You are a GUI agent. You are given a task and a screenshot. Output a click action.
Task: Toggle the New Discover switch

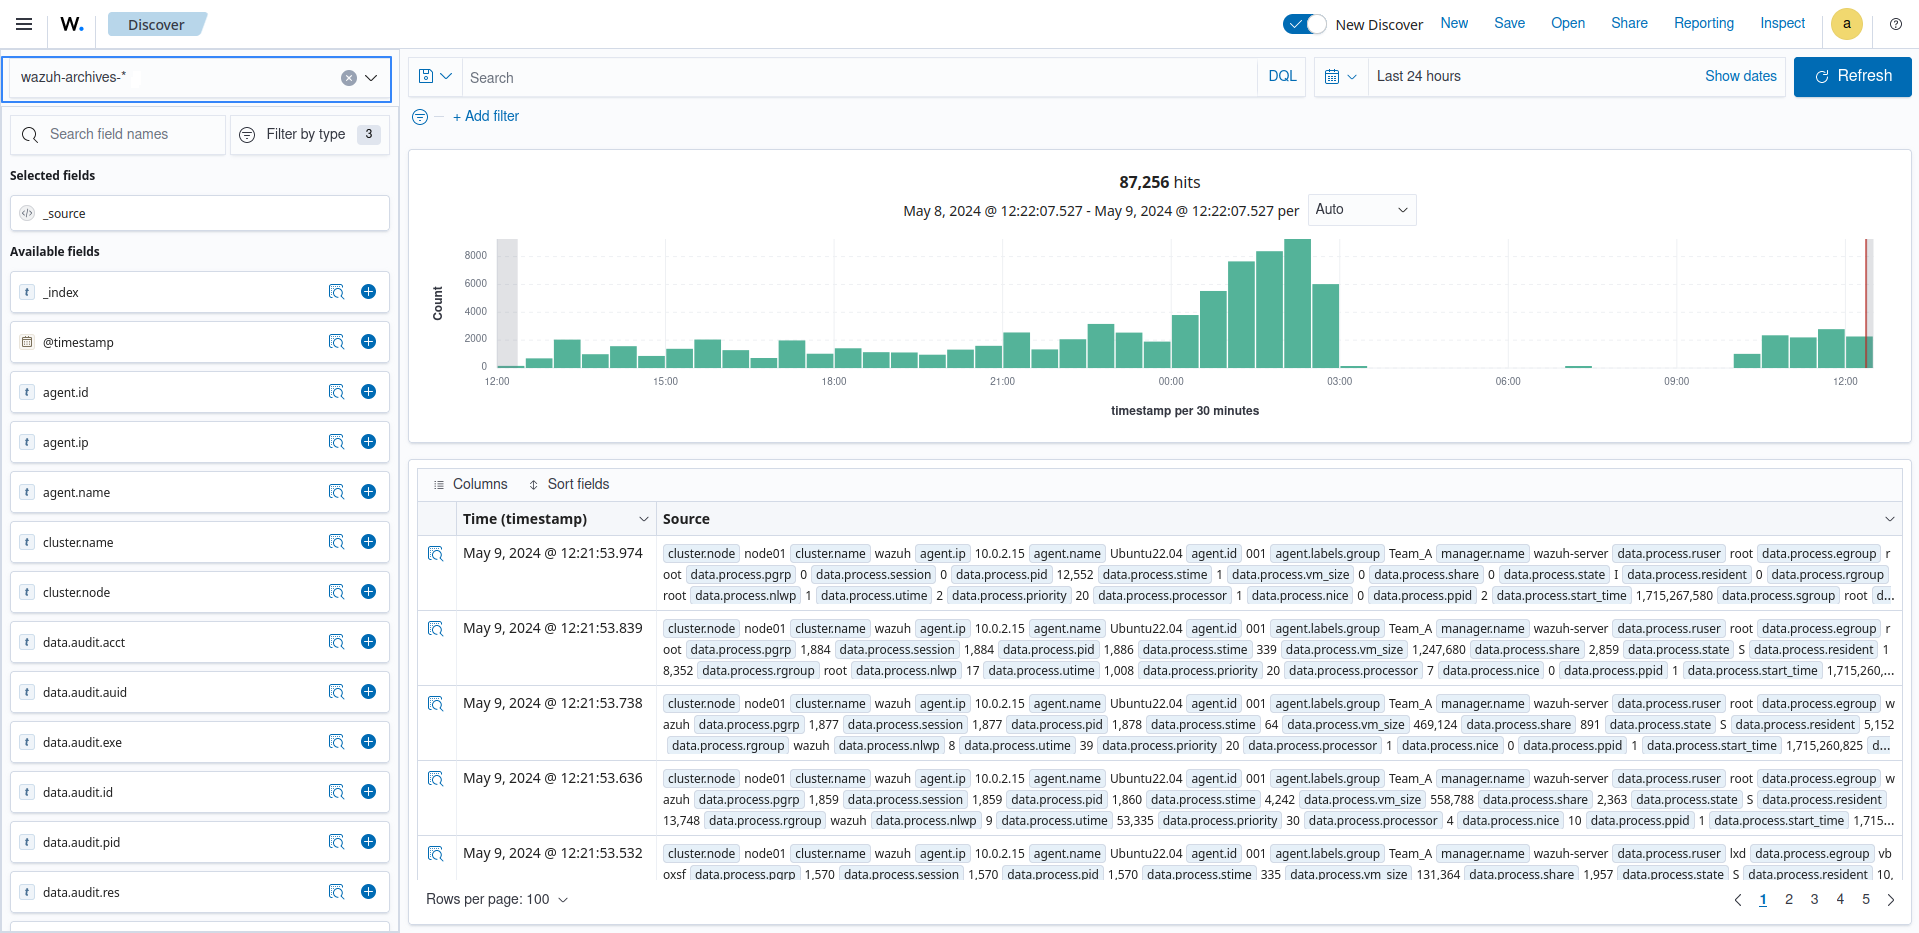(1304, 24)
